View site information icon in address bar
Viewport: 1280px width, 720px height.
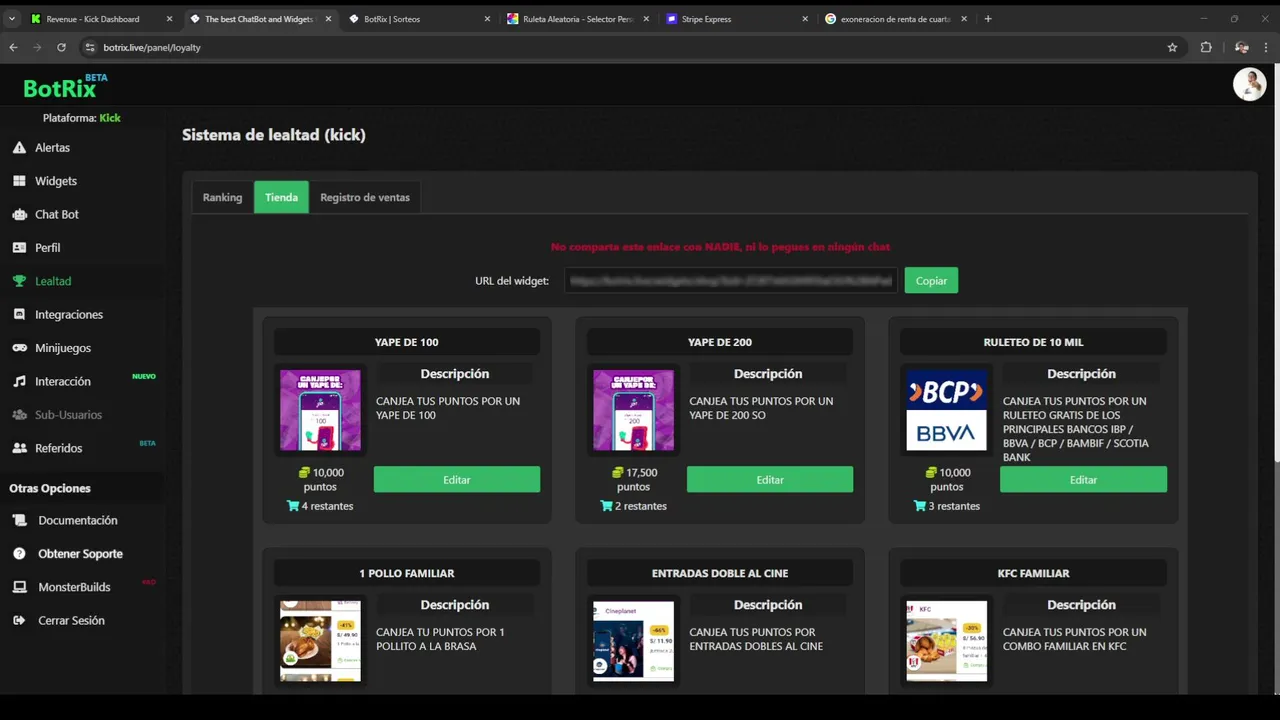[90, 47]
